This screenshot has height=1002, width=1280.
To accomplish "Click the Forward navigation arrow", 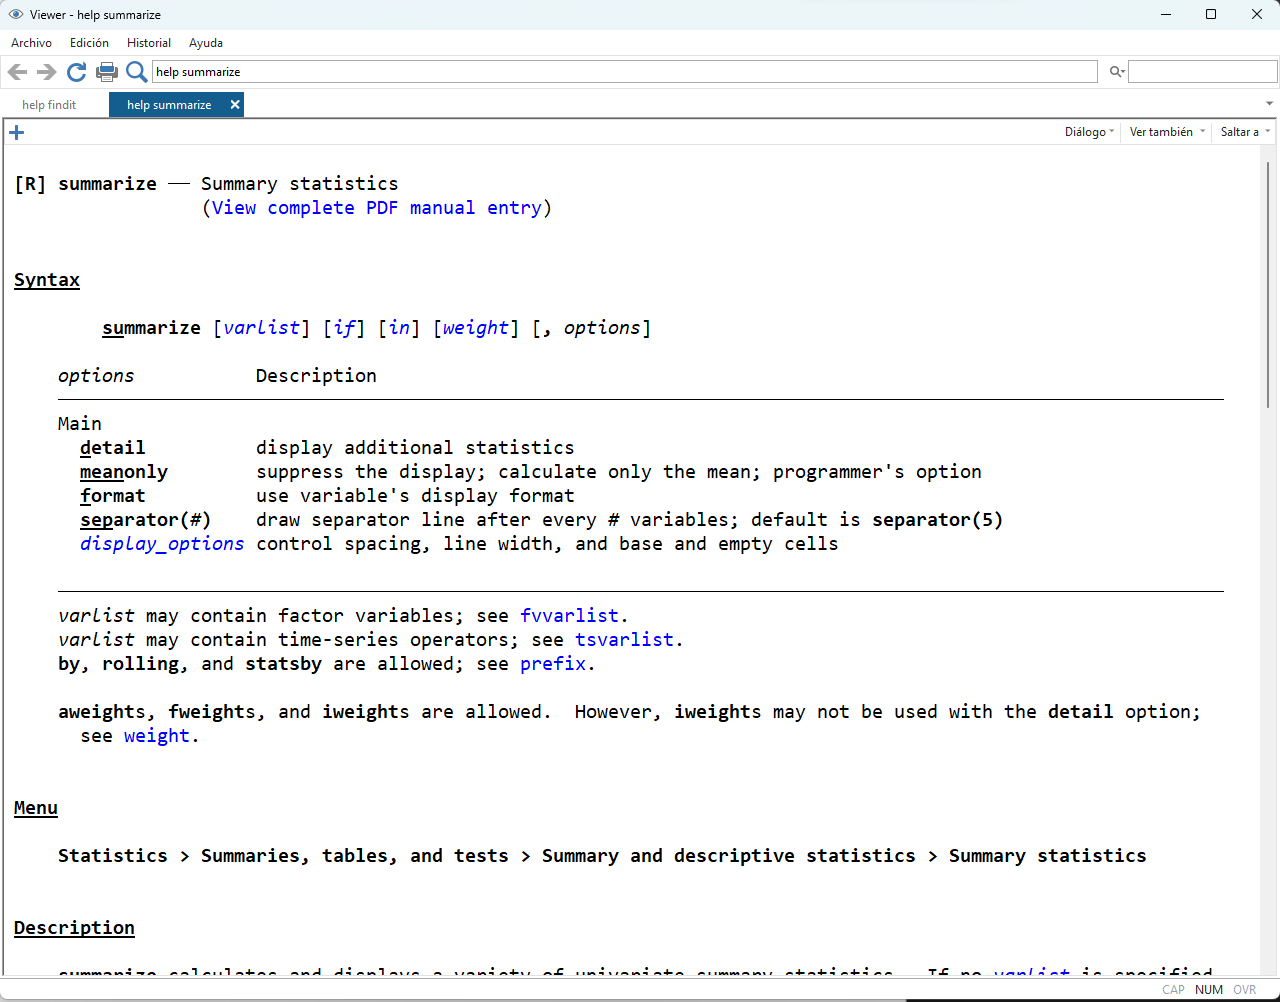I will [46, 72].
